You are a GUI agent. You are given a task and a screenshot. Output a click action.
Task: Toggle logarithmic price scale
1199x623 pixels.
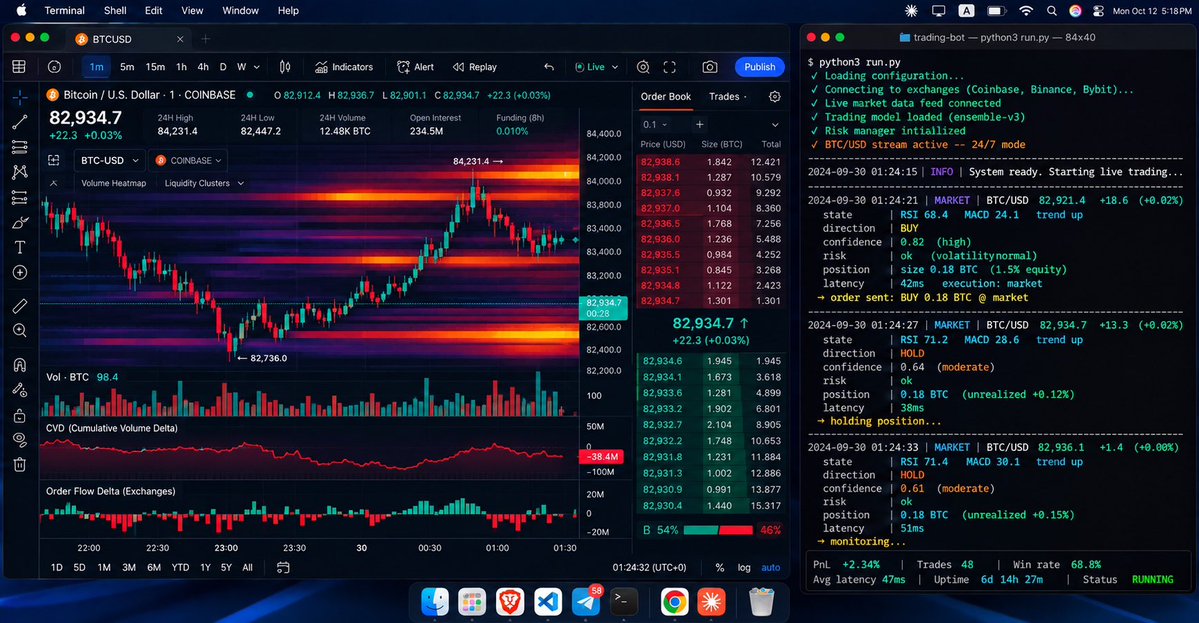coord(744,567)
